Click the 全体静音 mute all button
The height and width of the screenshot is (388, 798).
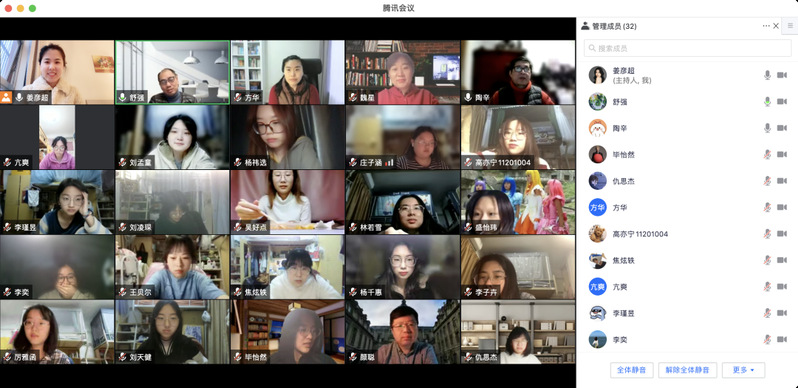pos(632,370)
